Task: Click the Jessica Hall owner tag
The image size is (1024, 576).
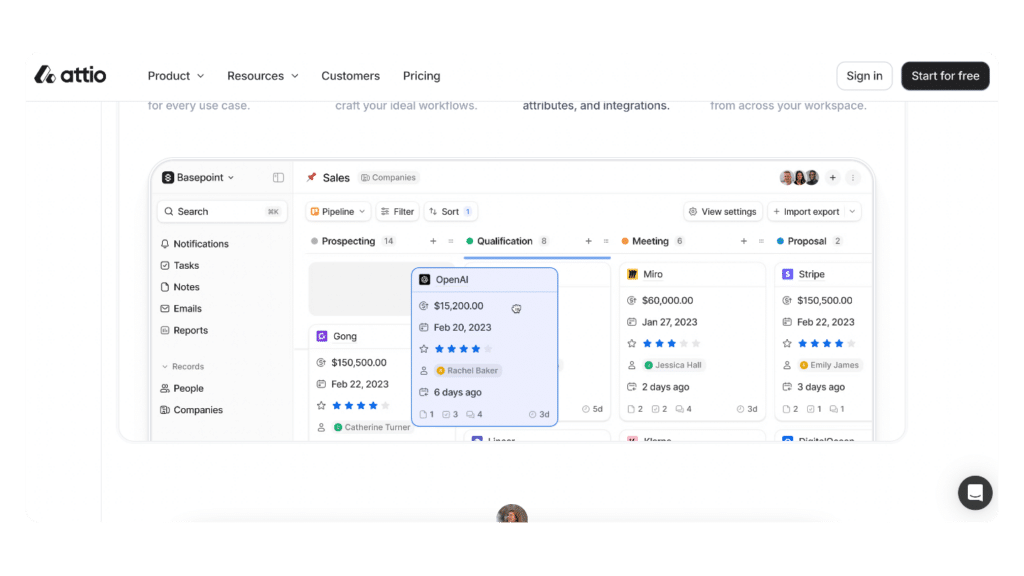Action: pos(673,365)
